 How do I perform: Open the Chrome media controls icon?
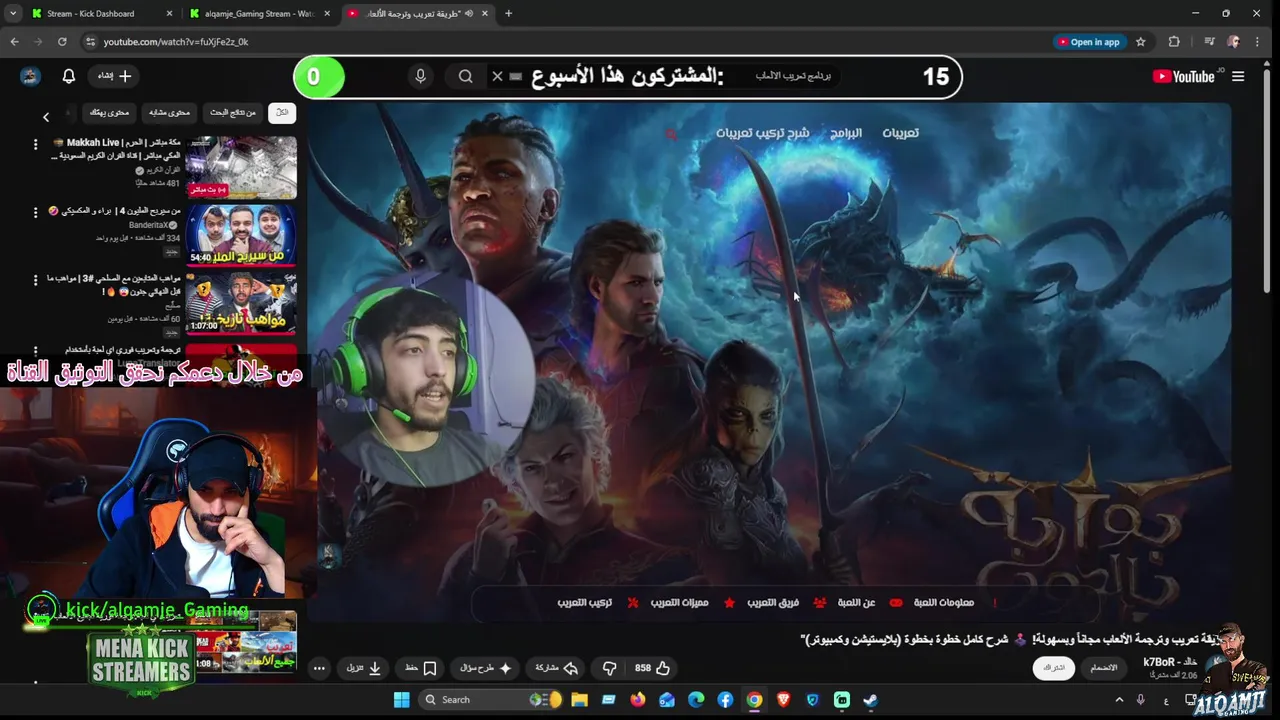1209,42
